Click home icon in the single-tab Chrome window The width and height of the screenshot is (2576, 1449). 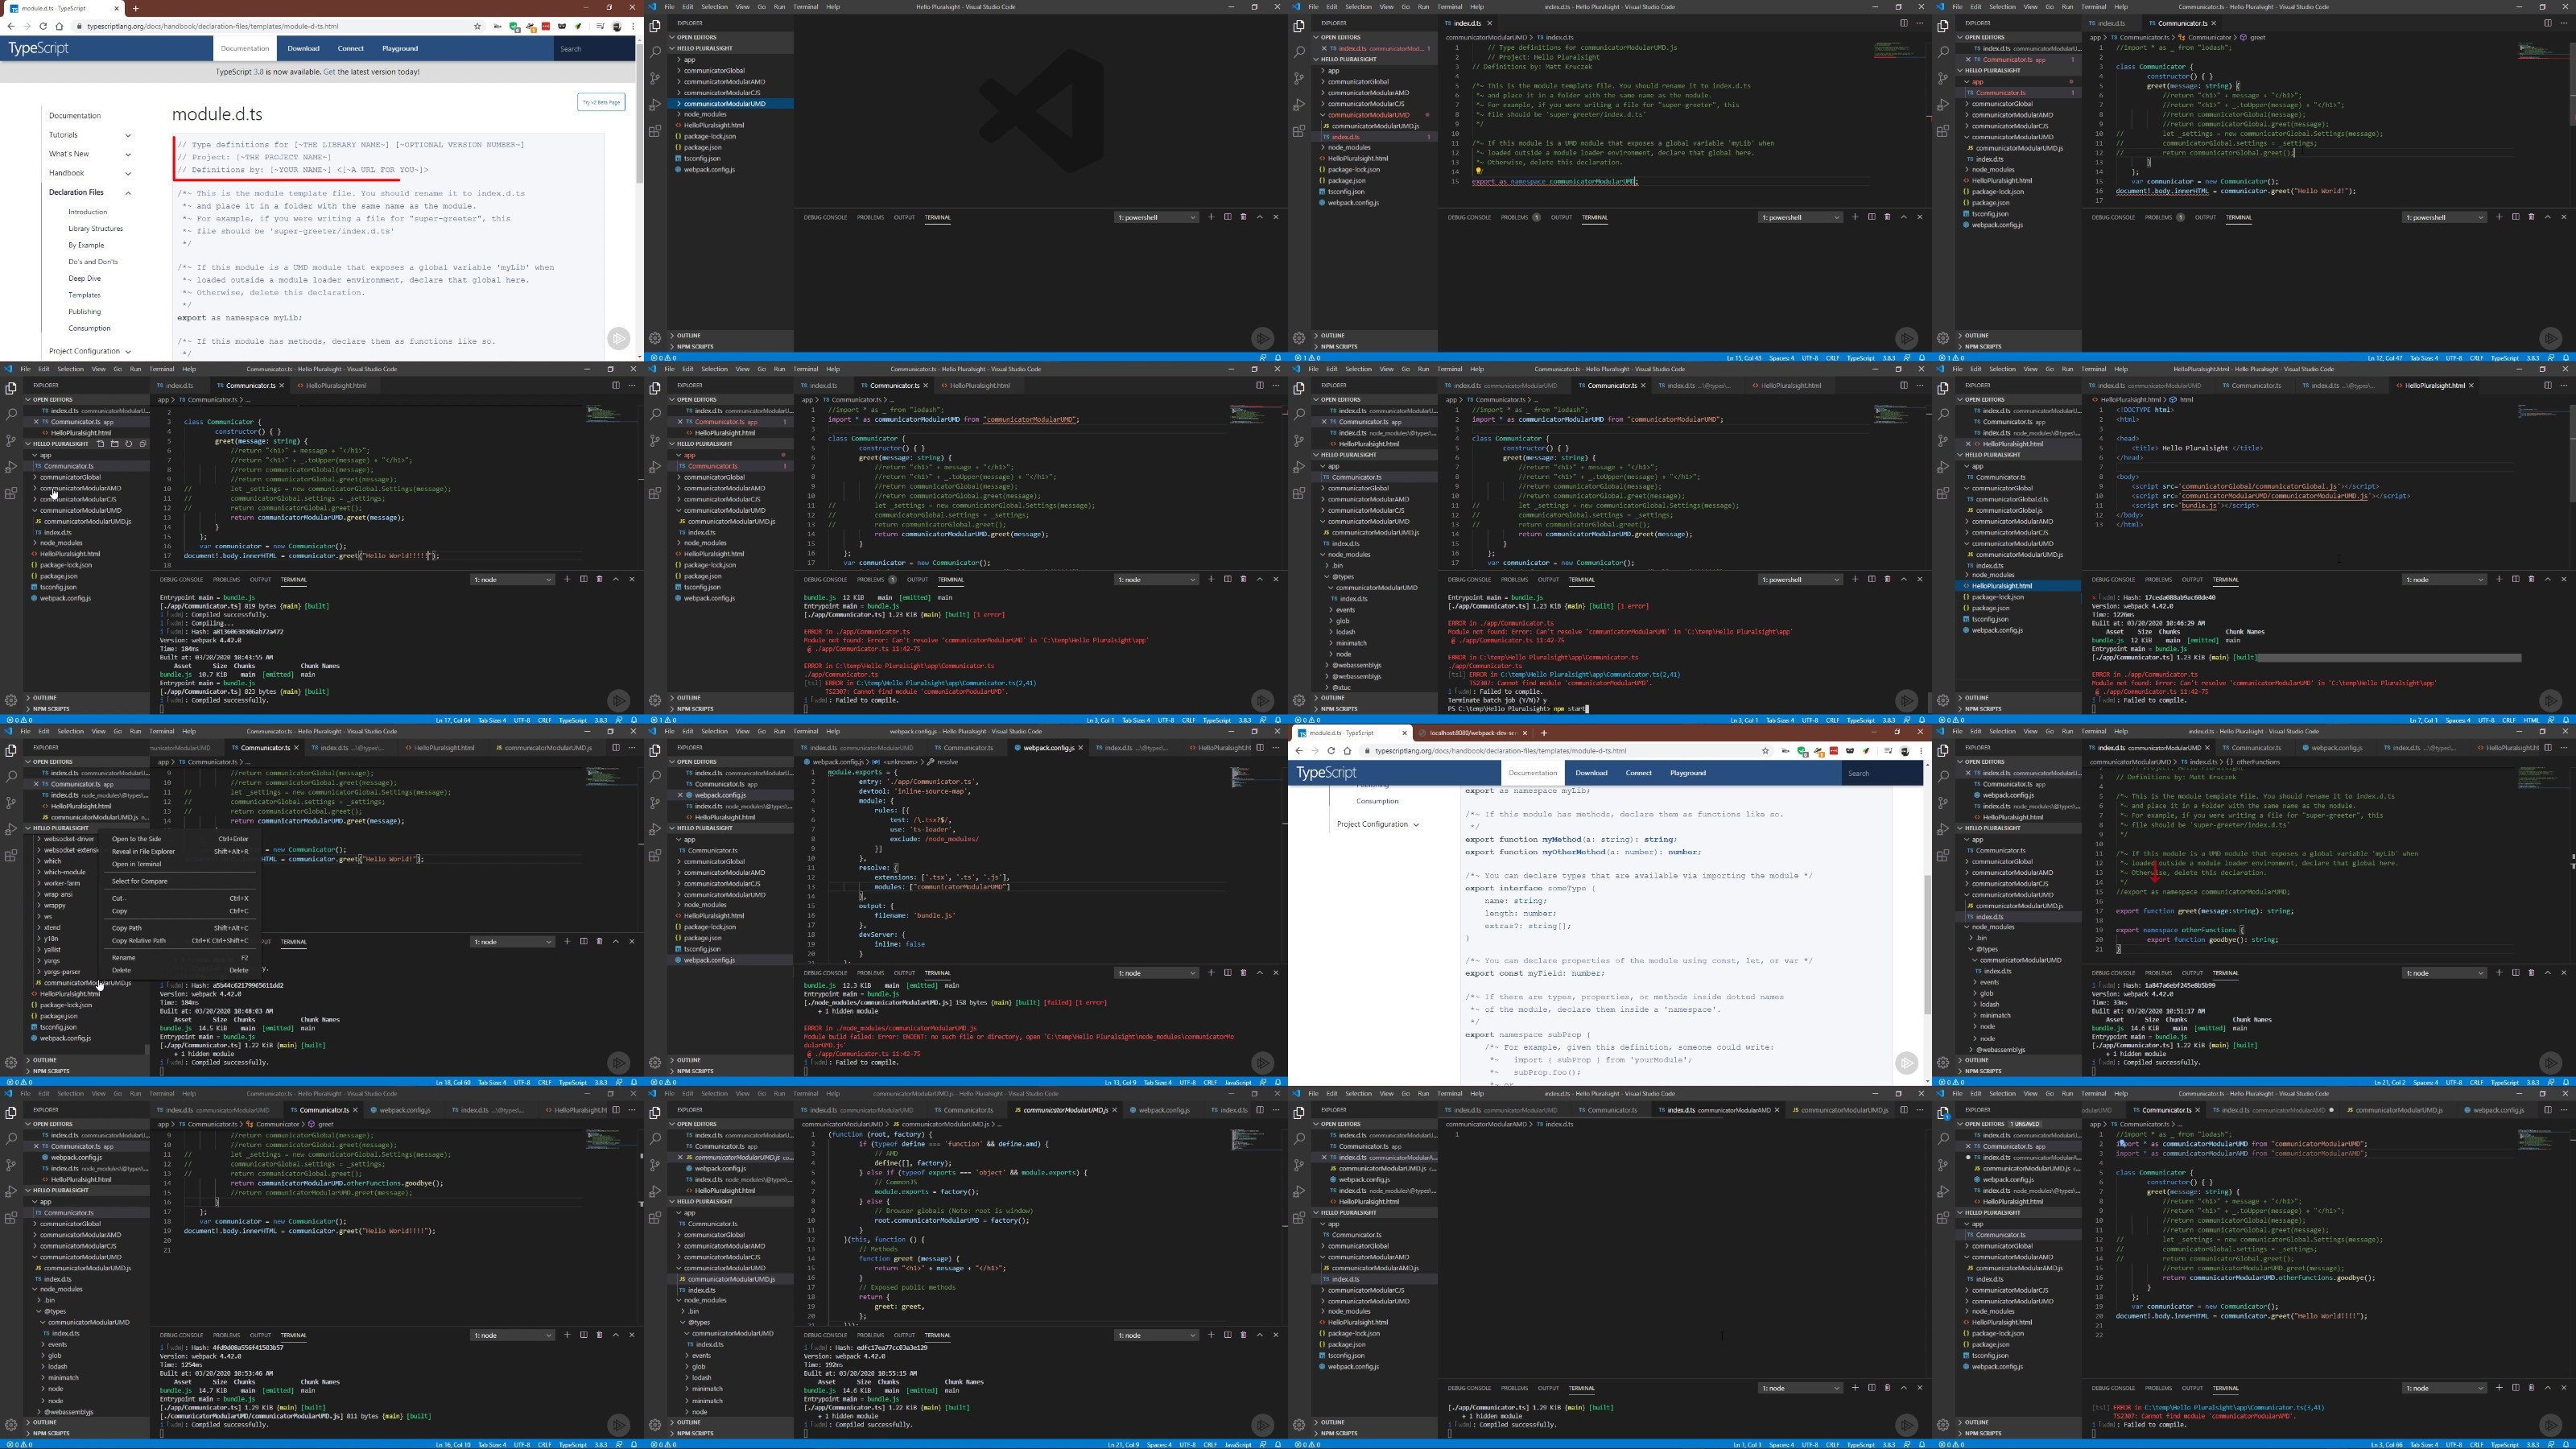tap(59, 27)
